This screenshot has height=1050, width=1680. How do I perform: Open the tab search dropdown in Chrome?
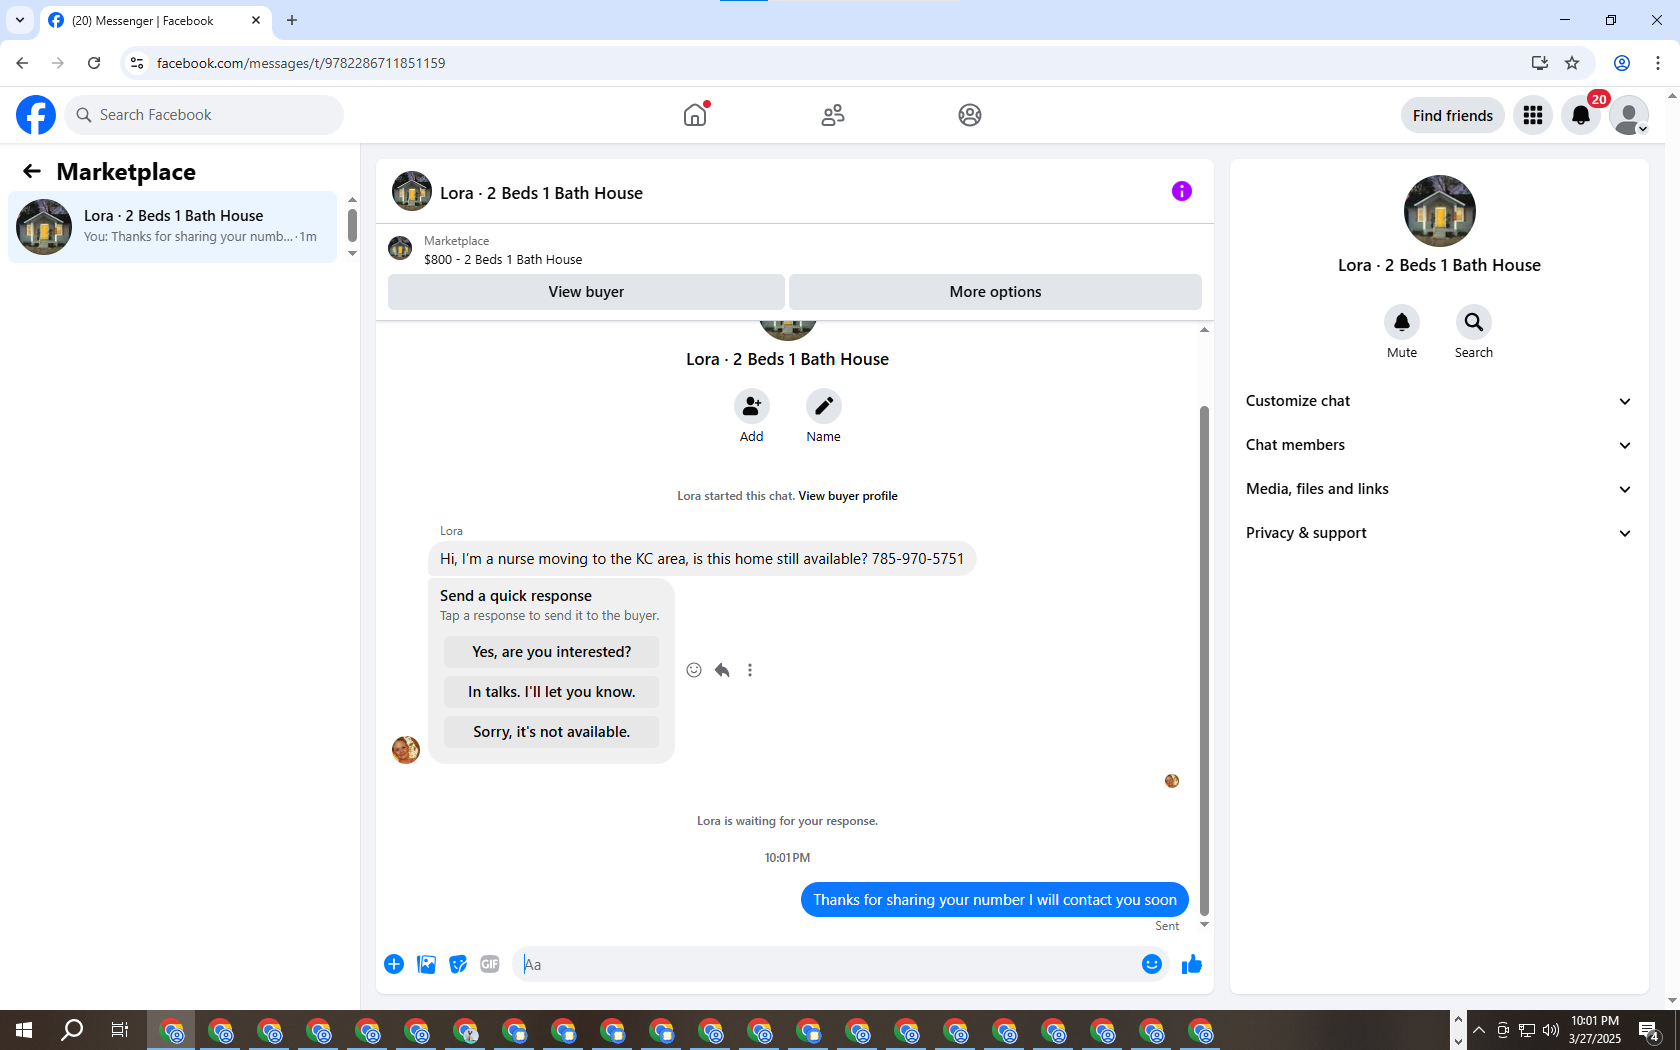tap(20, 20)
